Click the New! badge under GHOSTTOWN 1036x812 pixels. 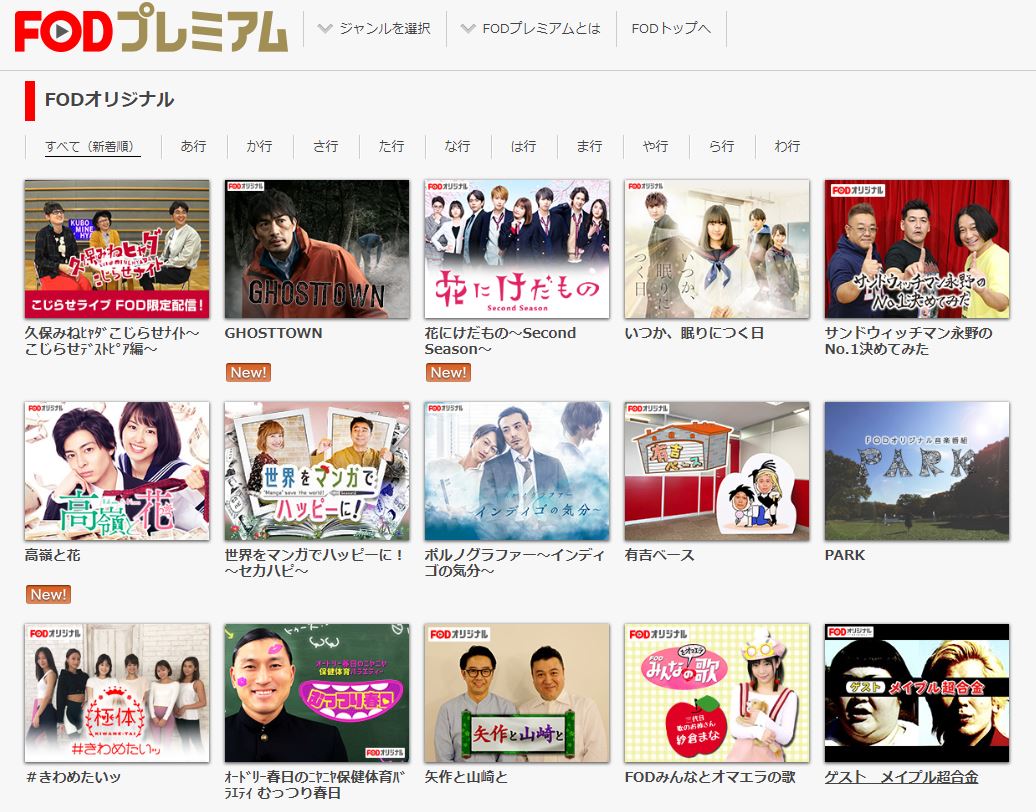[248, 373]
